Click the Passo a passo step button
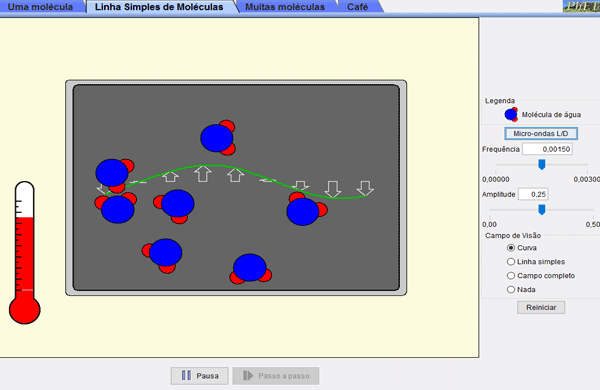The height and width of the screenshot is (390, 600). point(276,376)
